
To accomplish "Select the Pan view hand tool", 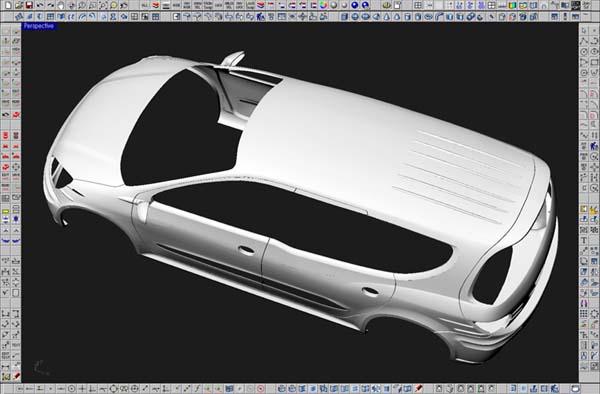I will (61, 5).
